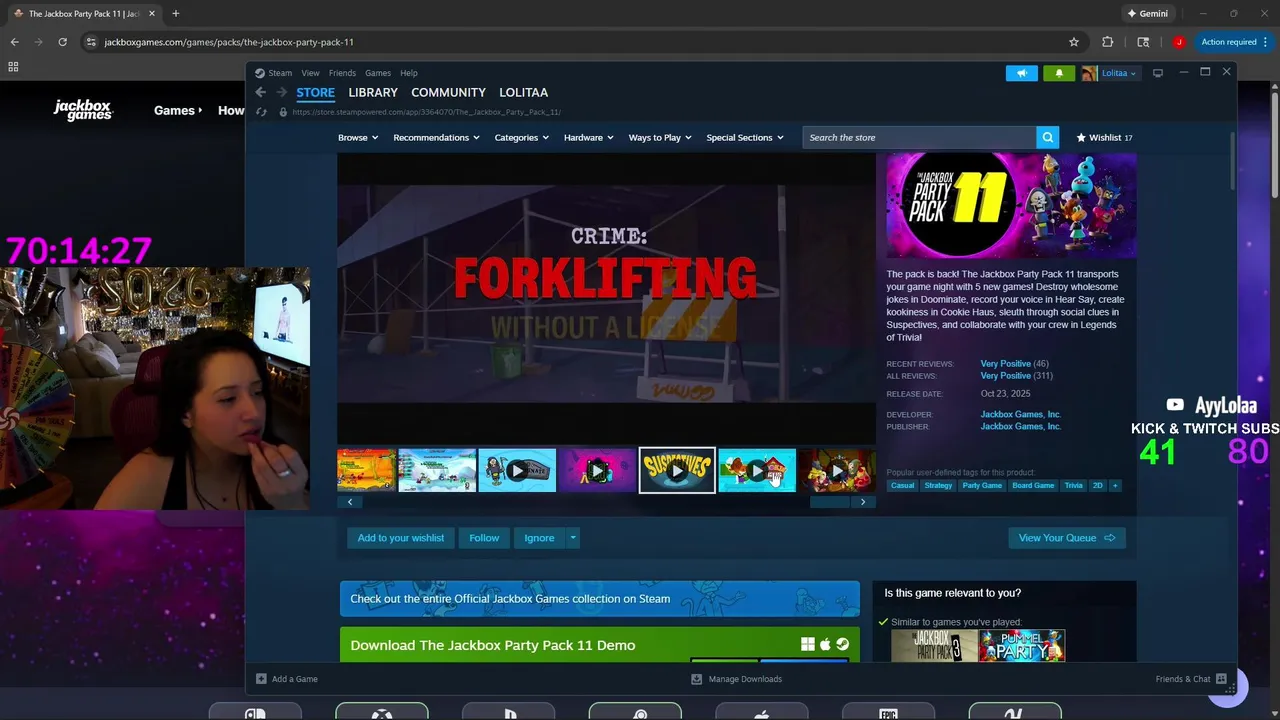This screenshot has width=1280, height=720.
Task: Play the Doominate trailer thumbnail
Action: pos(517,470)
